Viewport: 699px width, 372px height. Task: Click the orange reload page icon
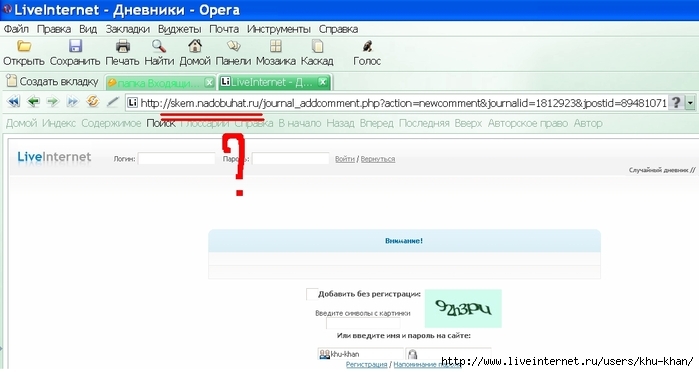92,102
